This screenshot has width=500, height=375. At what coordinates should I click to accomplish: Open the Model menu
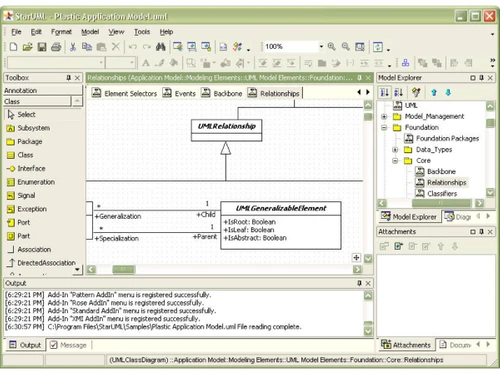click(x=90, y=32)
